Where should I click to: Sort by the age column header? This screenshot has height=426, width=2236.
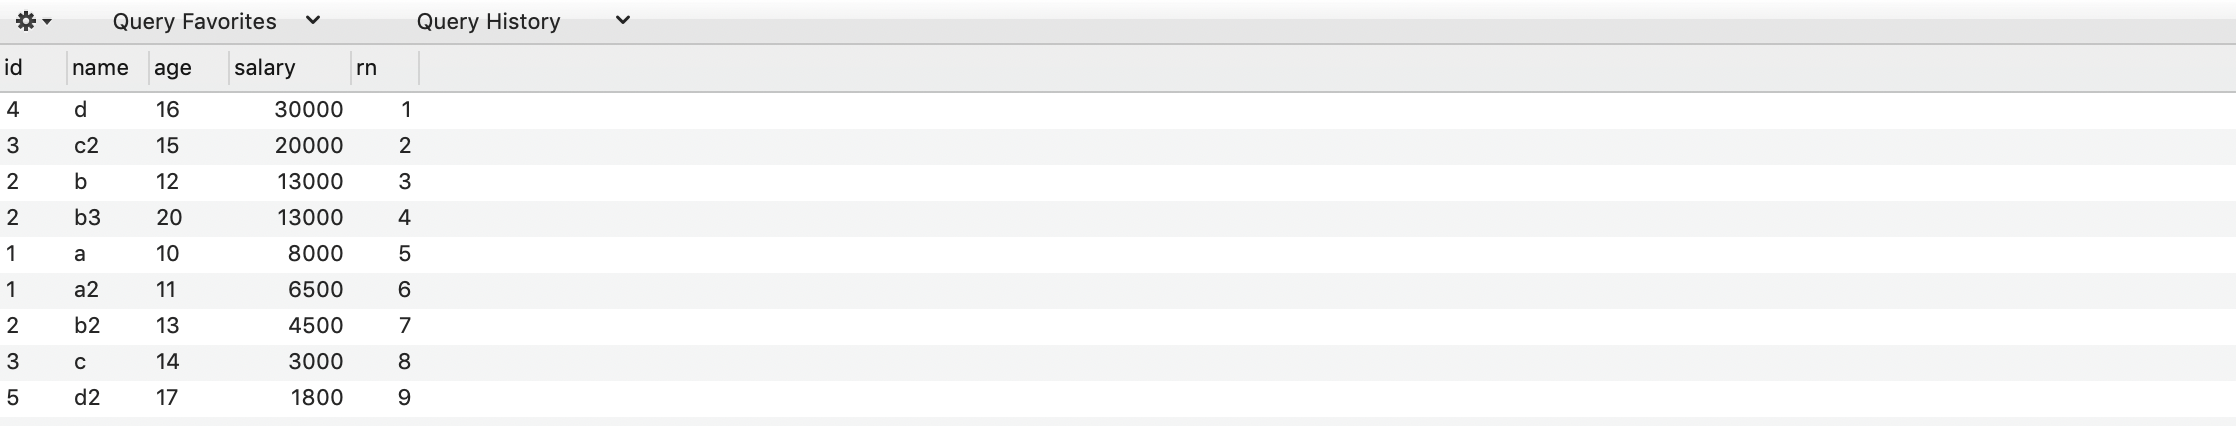pos(189,68)
